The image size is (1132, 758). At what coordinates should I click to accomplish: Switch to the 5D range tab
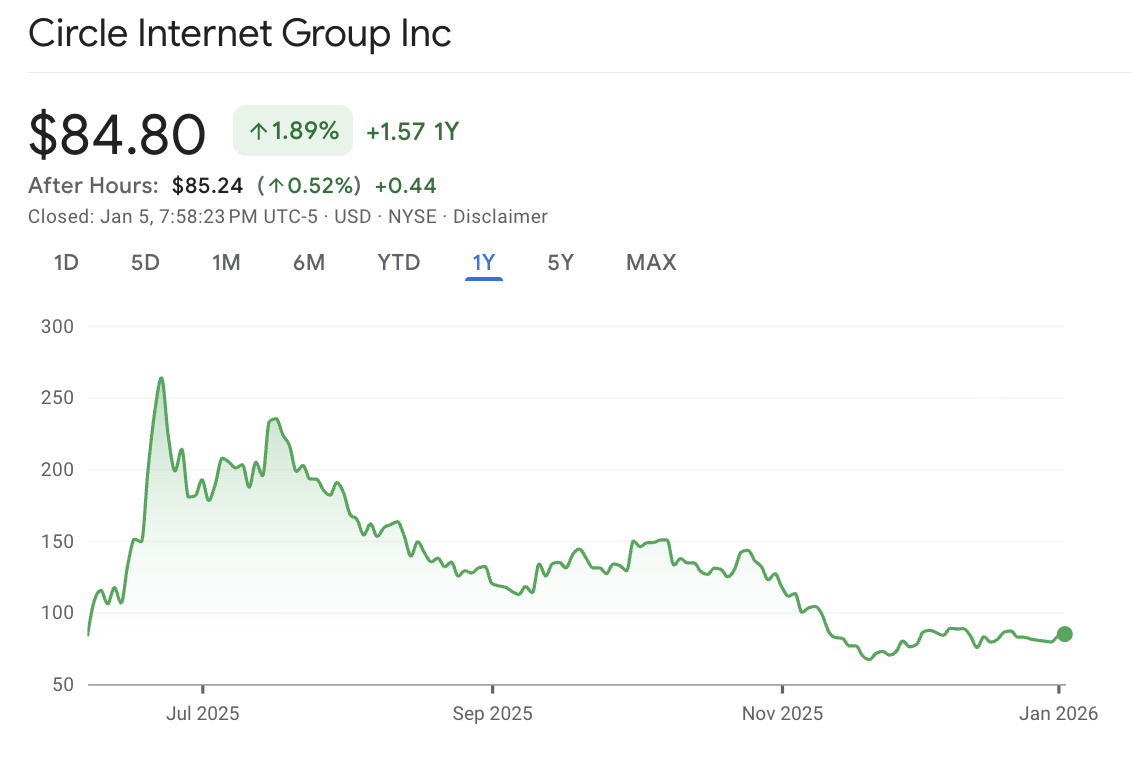(x=145, y=263)
